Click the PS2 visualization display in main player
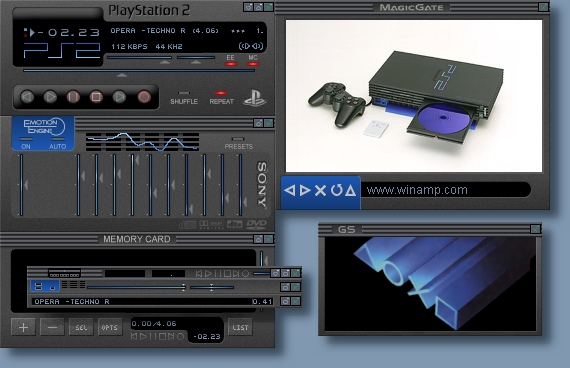The height and width of the screenshot is (368, 570). coord(62,51)
